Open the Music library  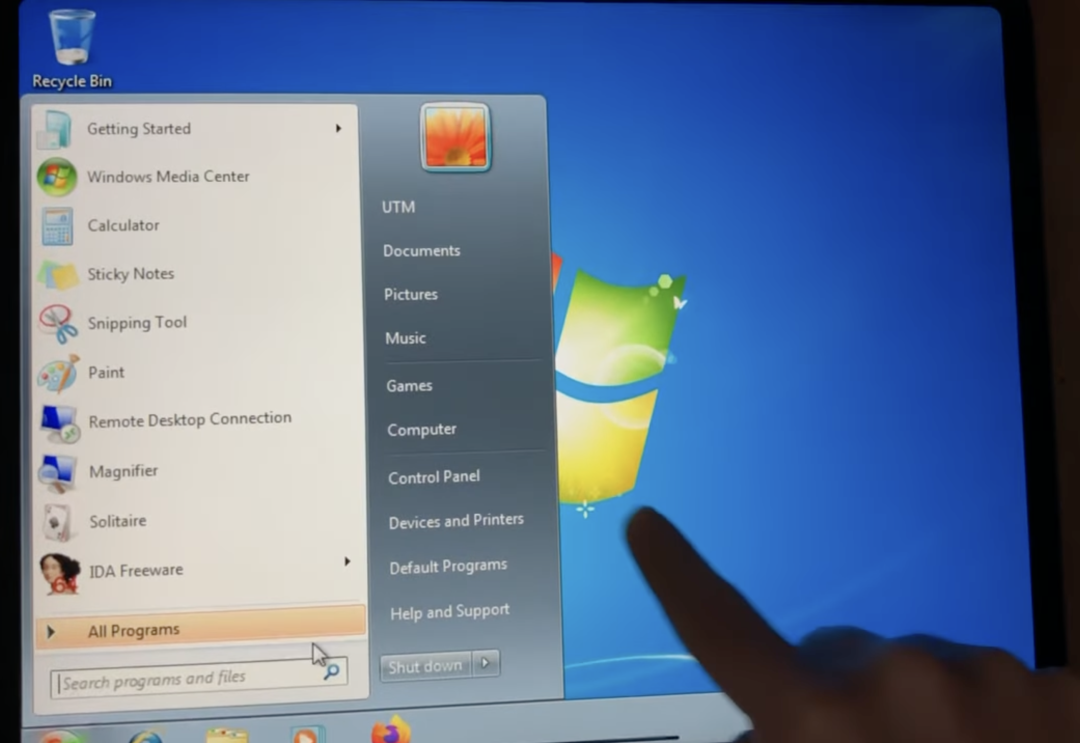click(x=405, y=338)
